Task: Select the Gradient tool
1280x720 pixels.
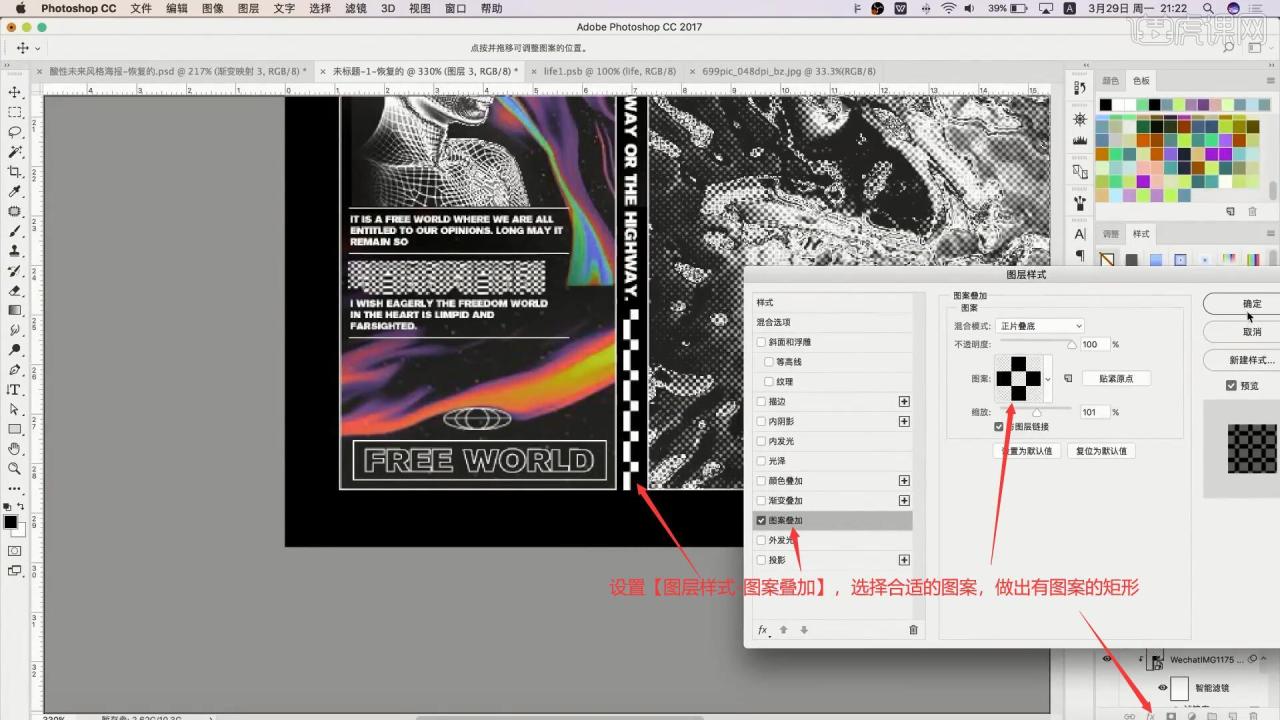Action: 15,310
